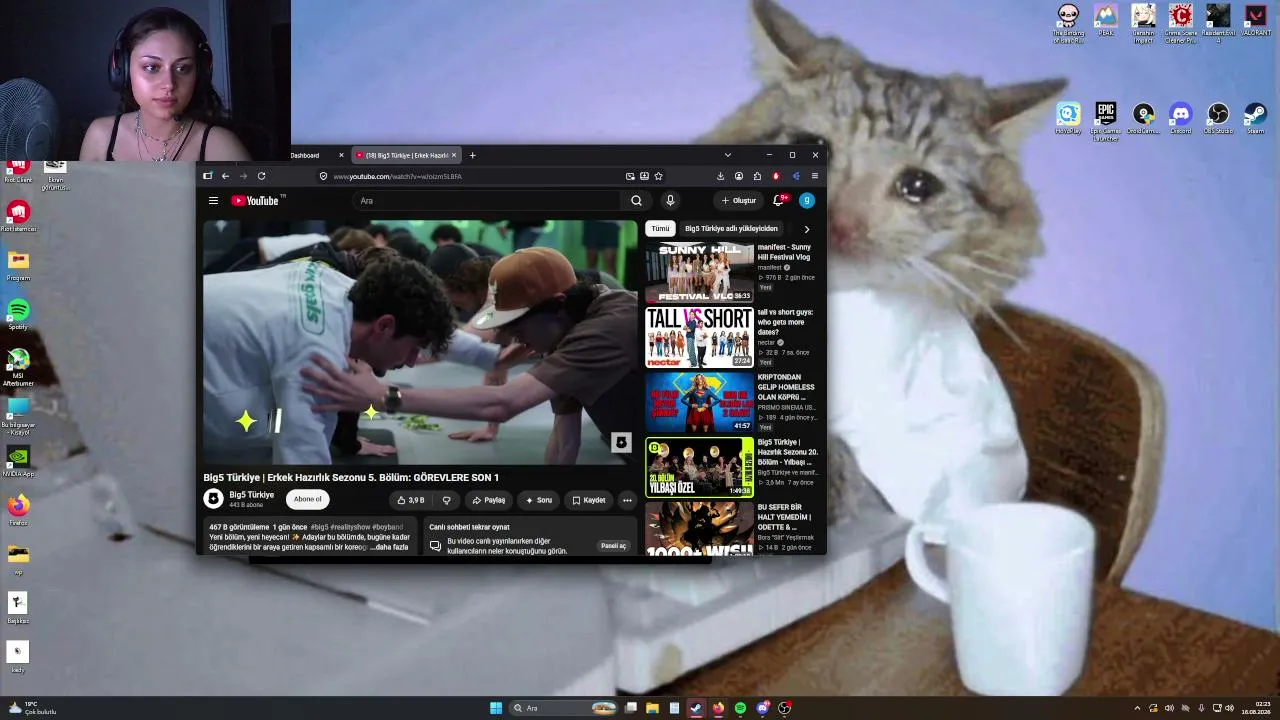The image size is (1280, 720).
Task: Open the Sunny Hill Festival Vlog thumbnail
Action: 699,272
